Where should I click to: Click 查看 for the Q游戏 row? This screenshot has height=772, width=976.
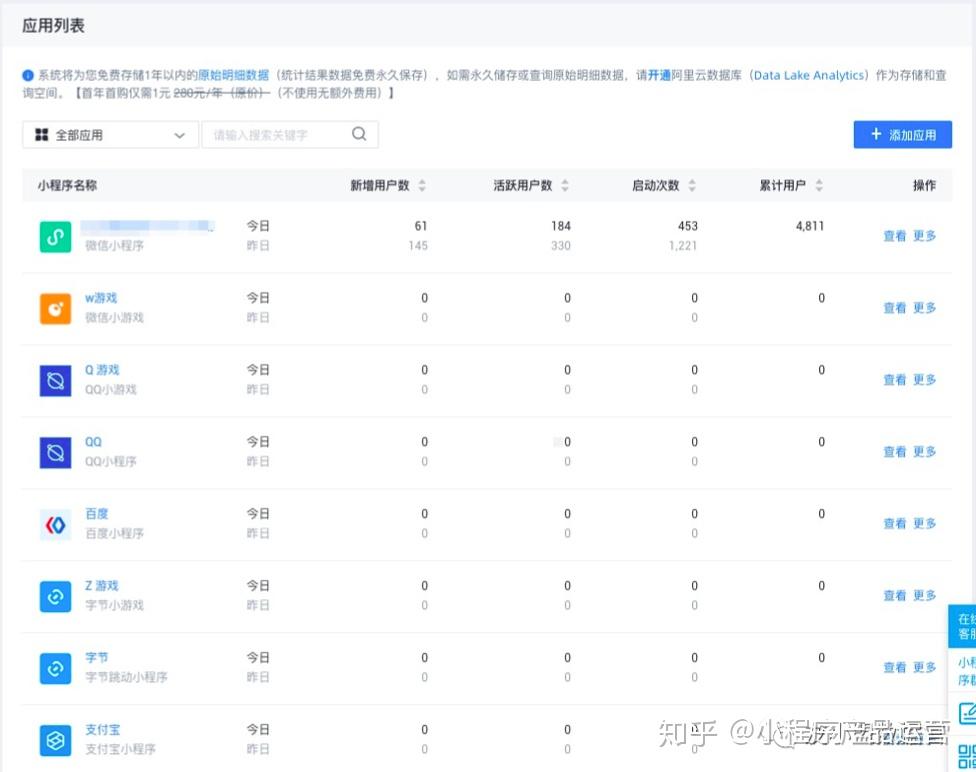(x=894, y=380)
